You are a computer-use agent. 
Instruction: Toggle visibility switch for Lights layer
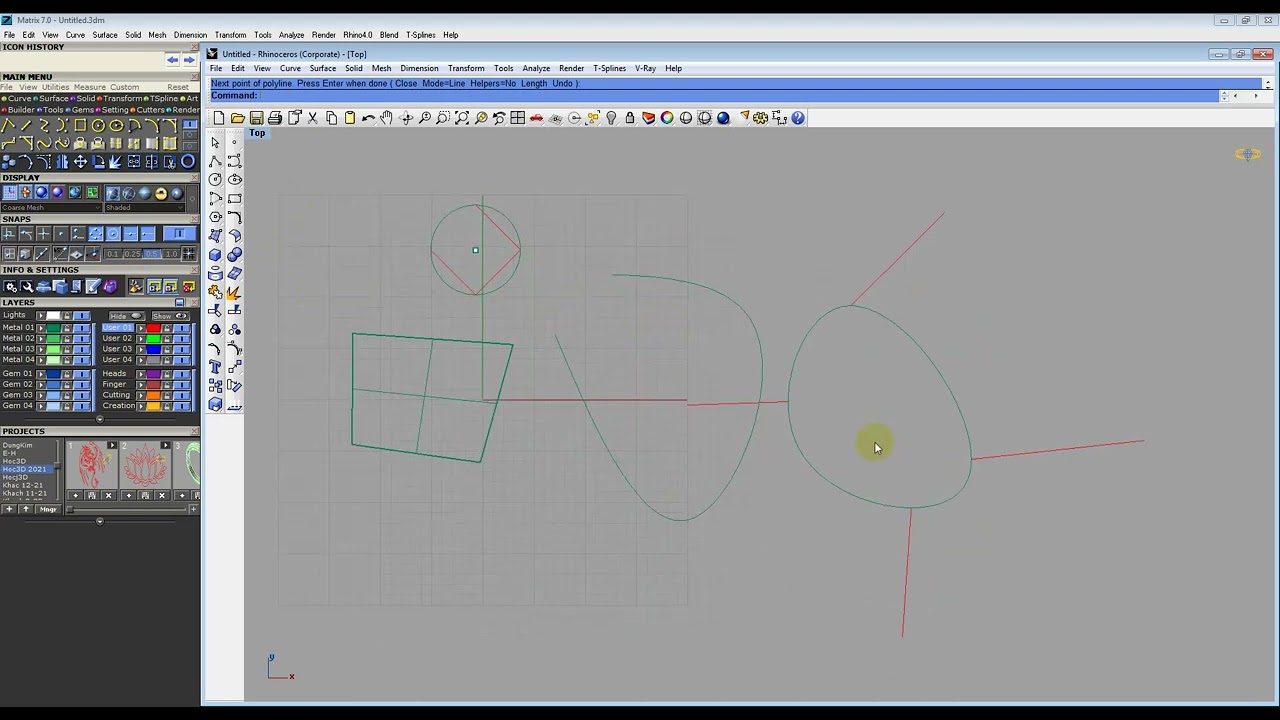pos(82,316)
